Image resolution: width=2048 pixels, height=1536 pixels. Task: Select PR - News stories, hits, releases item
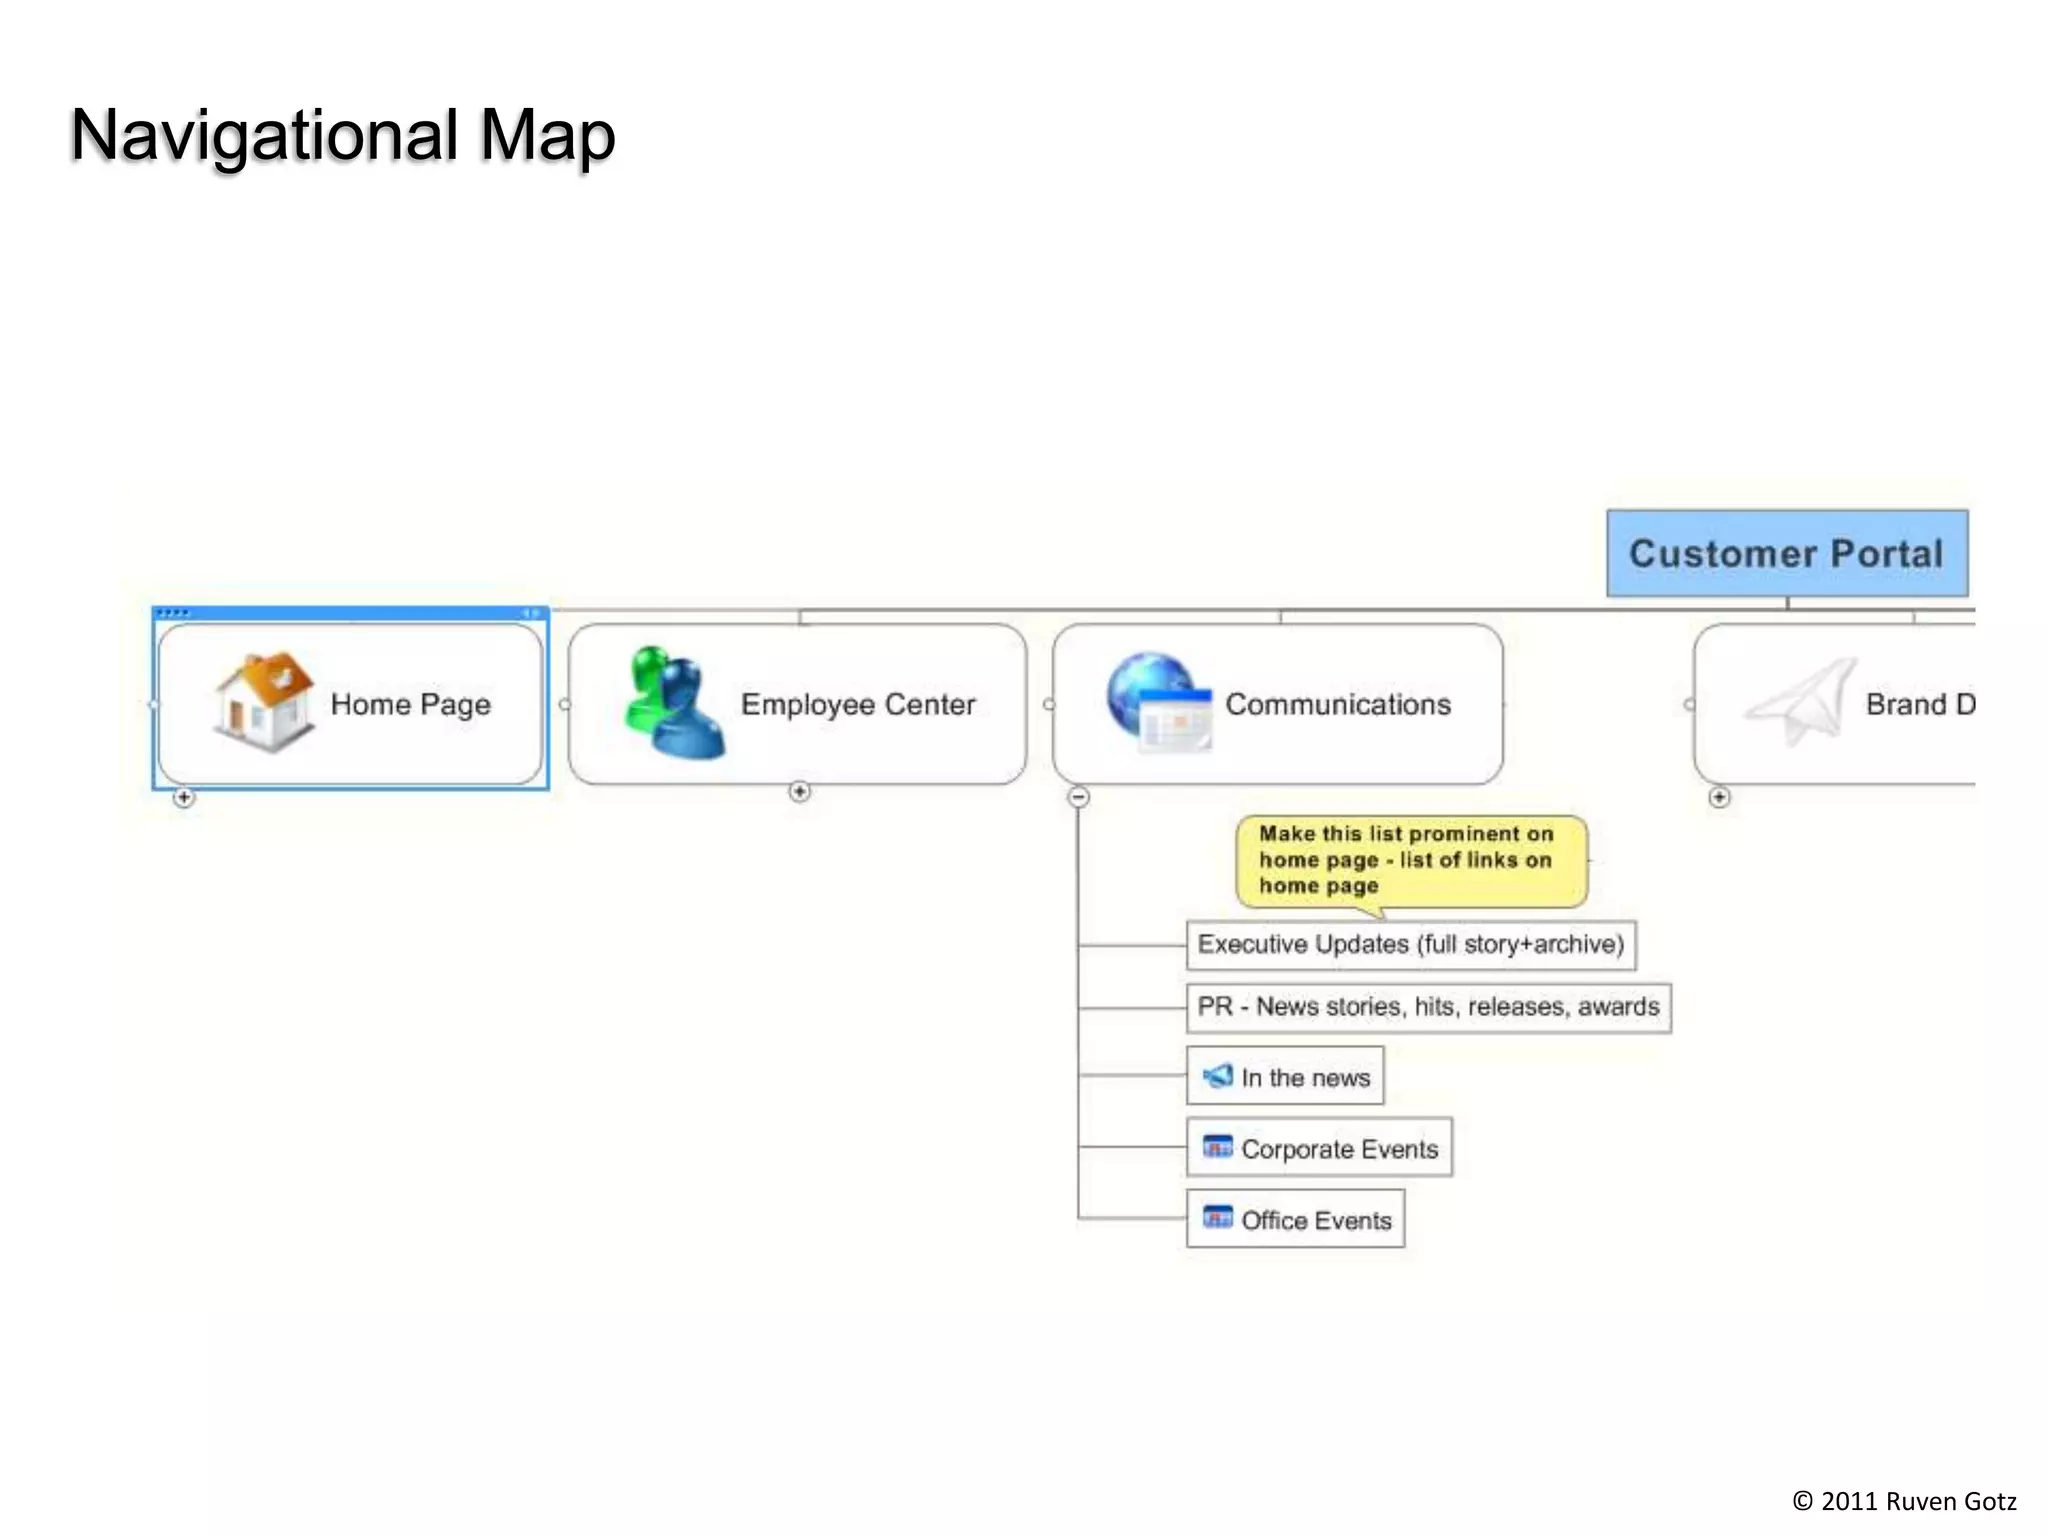pyautogui.click(x=1428, y=1006)
